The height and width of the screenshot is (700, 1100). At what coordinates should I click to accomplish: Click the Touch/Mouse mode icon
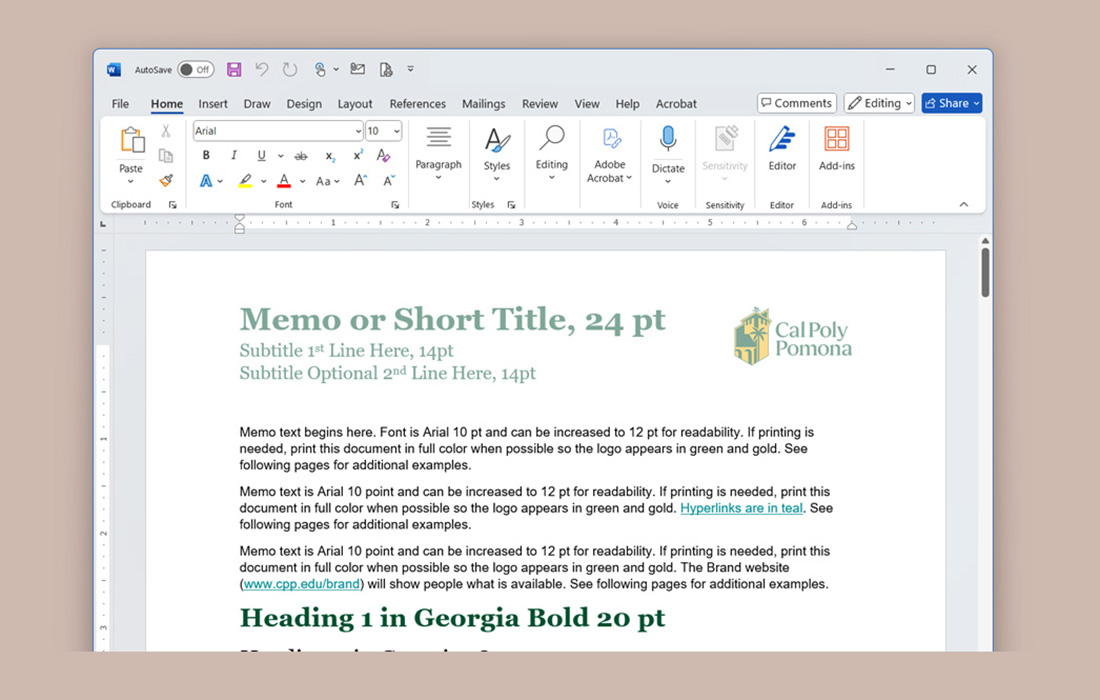tap(320, 69)
